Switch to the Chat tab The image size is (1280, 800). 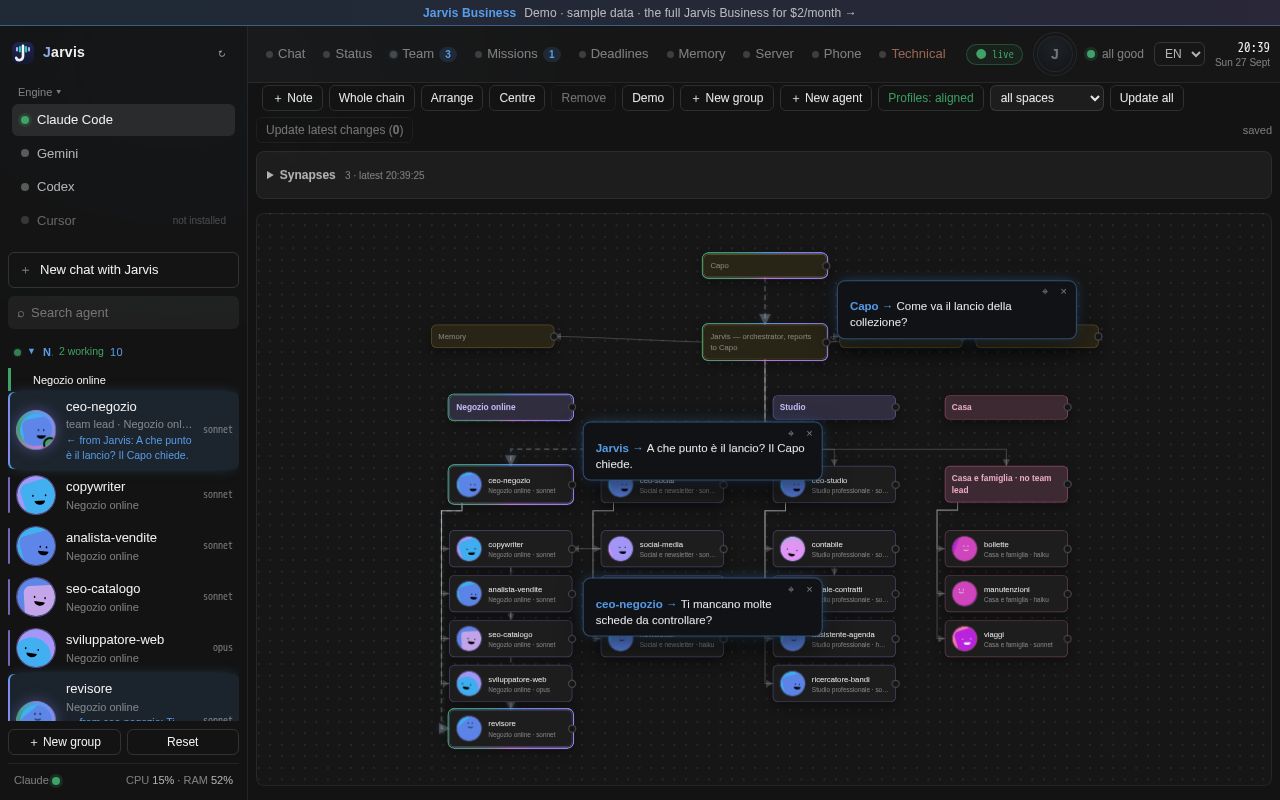pos(286,54)
